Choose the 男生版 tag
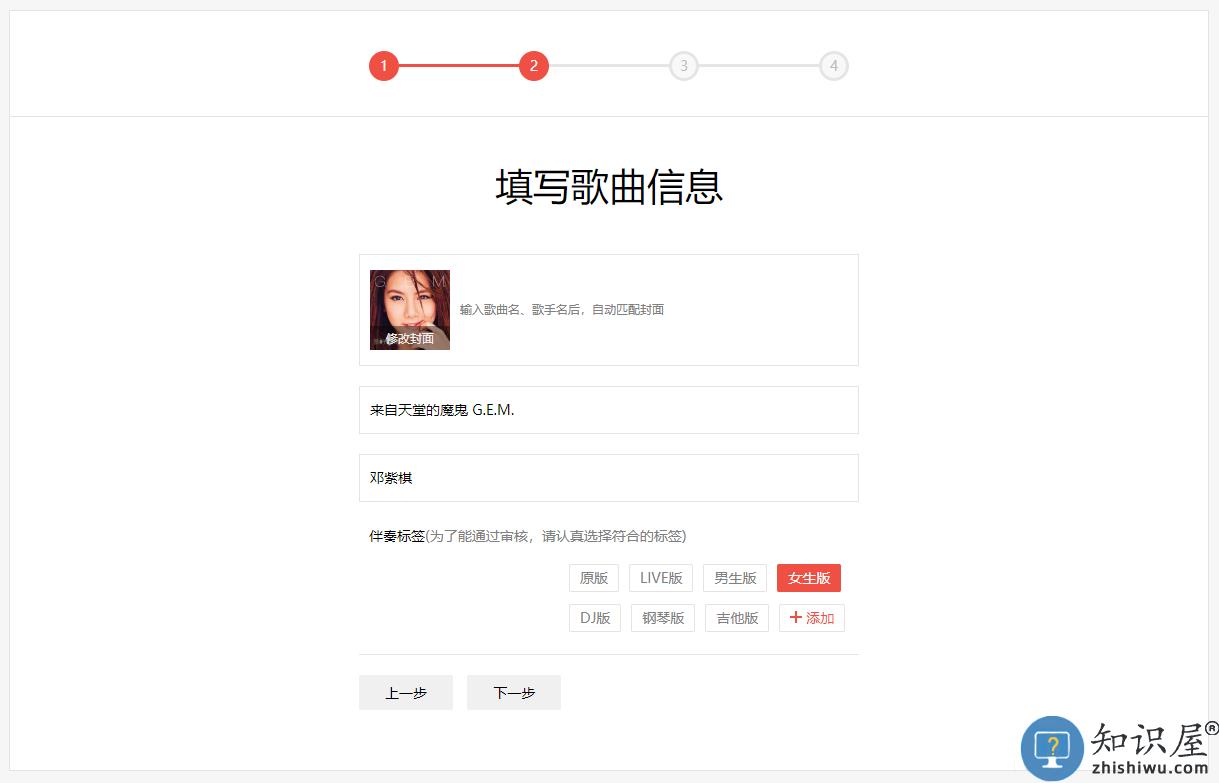This screenshot has height=783, width=1219. pyautogui.click(x=735, y=578)
